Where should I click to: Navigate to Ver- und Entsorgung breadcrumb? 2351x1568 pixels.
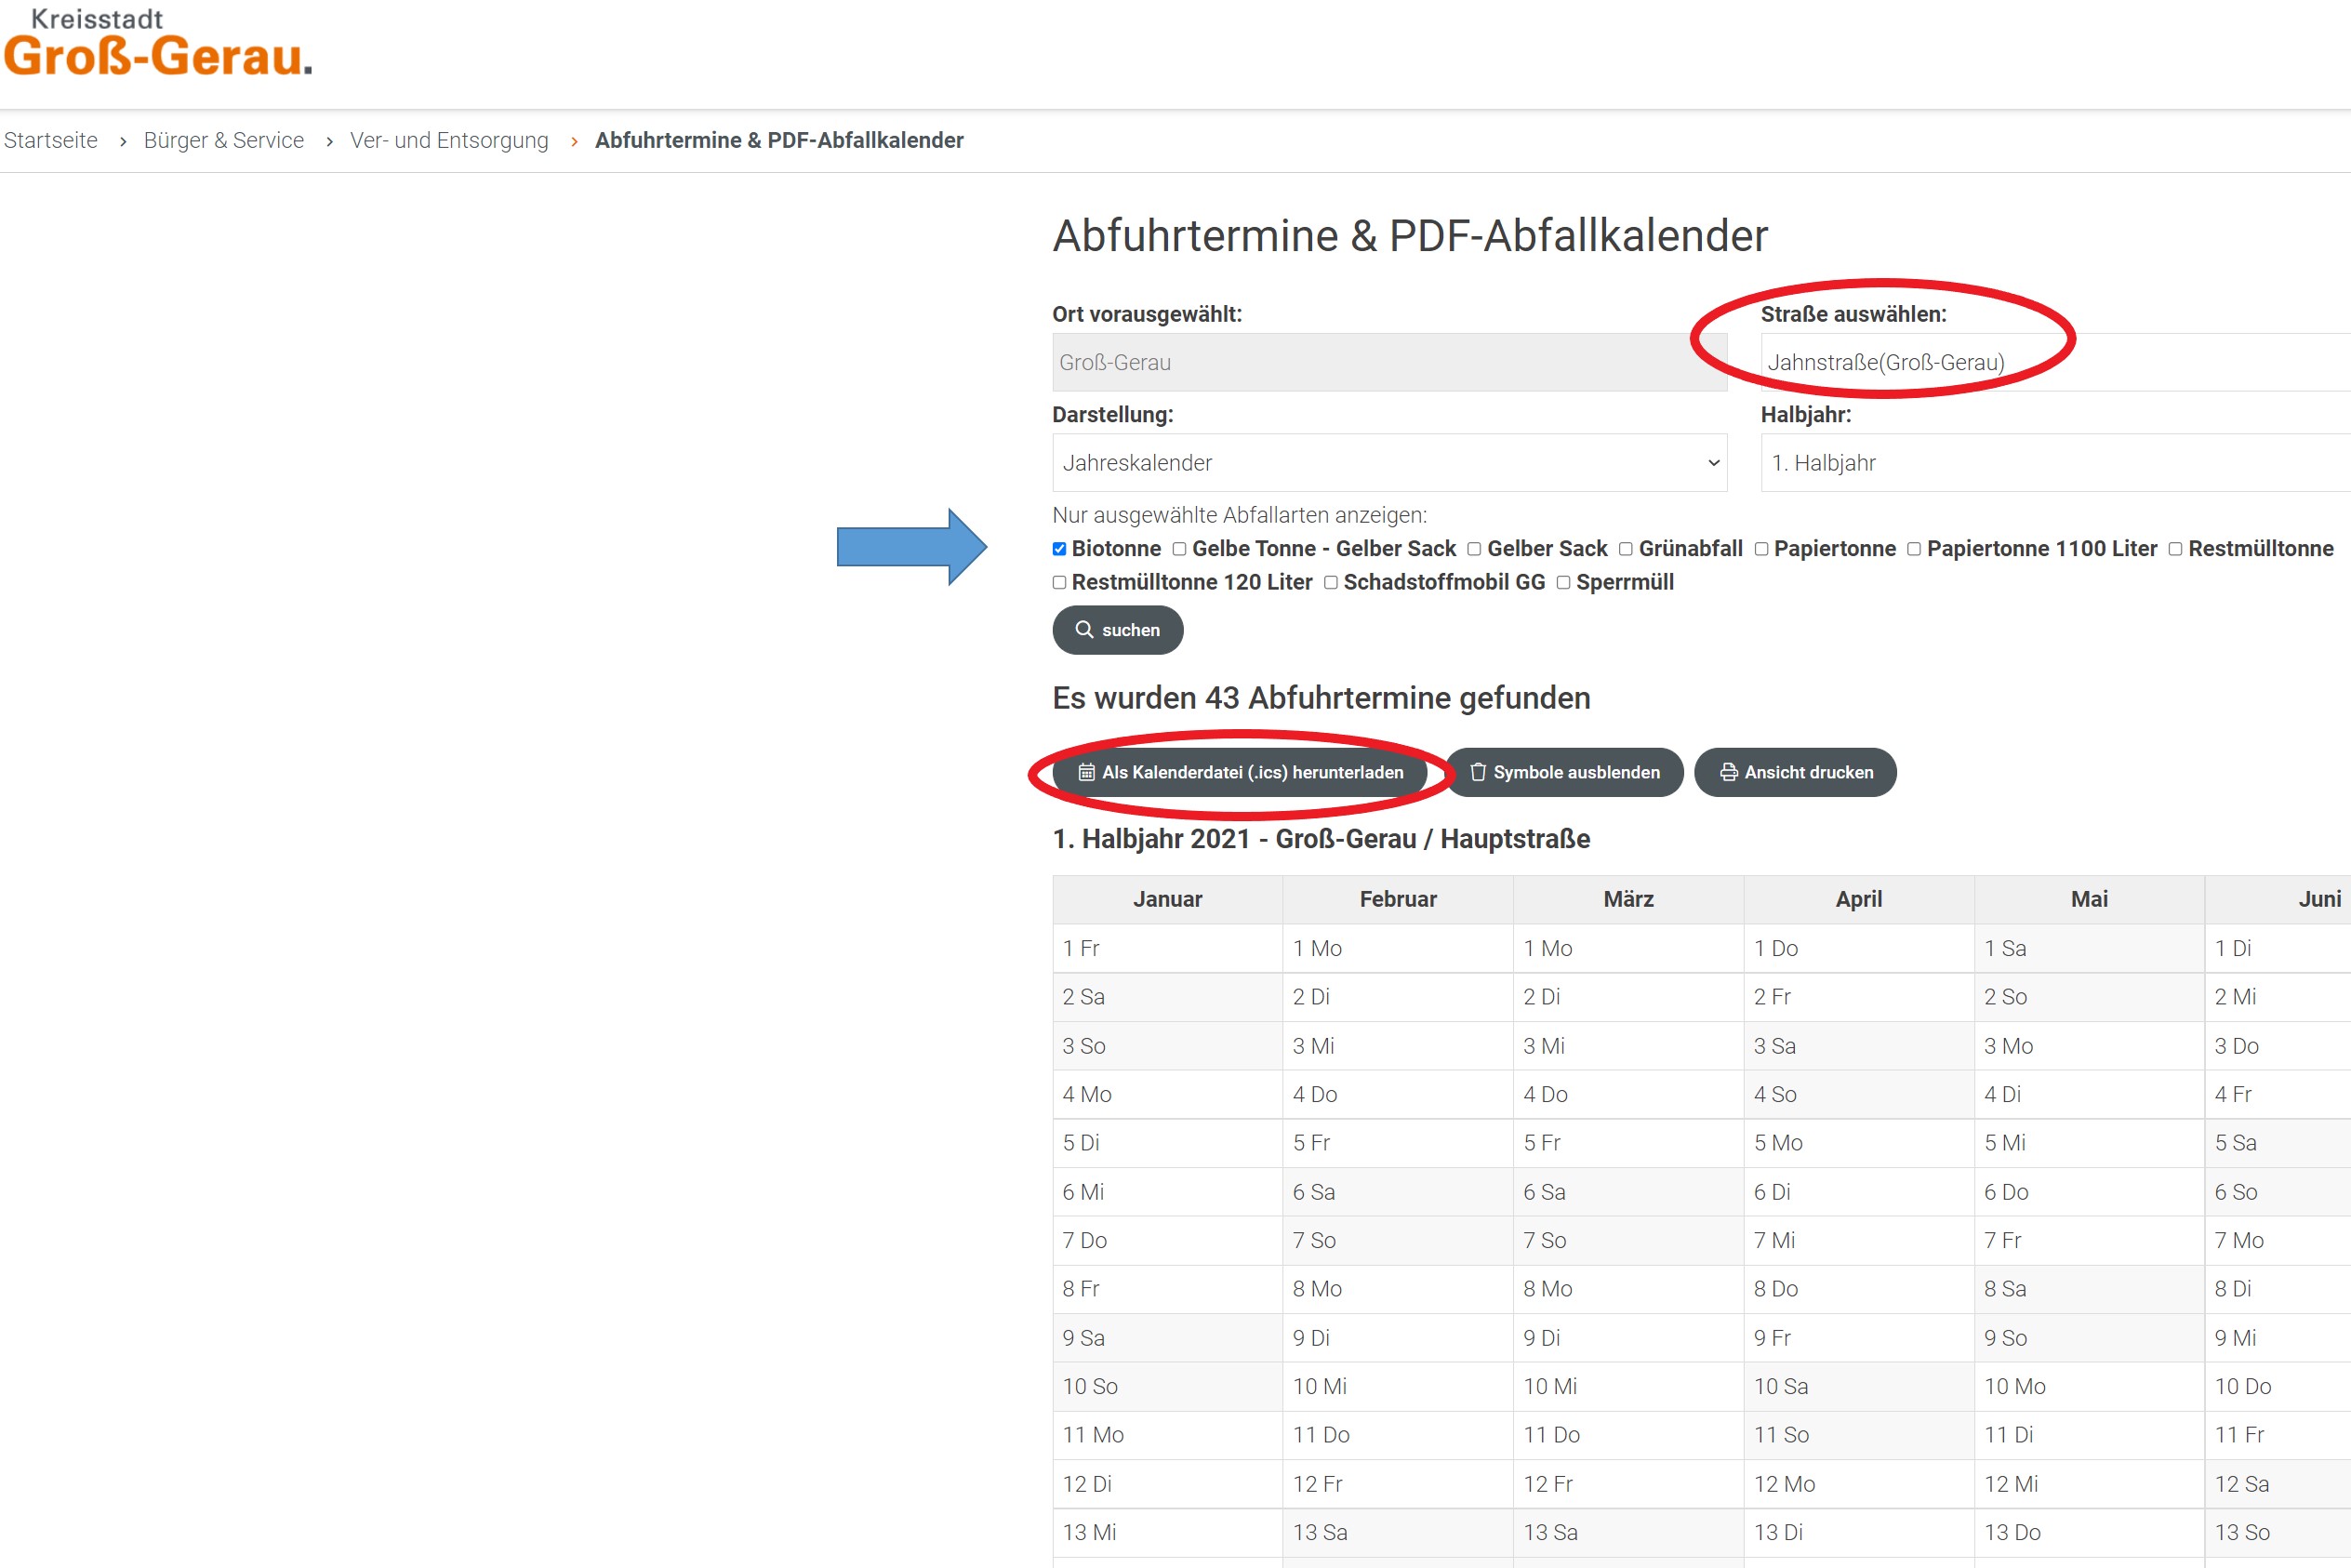click(x=449, y=141)
